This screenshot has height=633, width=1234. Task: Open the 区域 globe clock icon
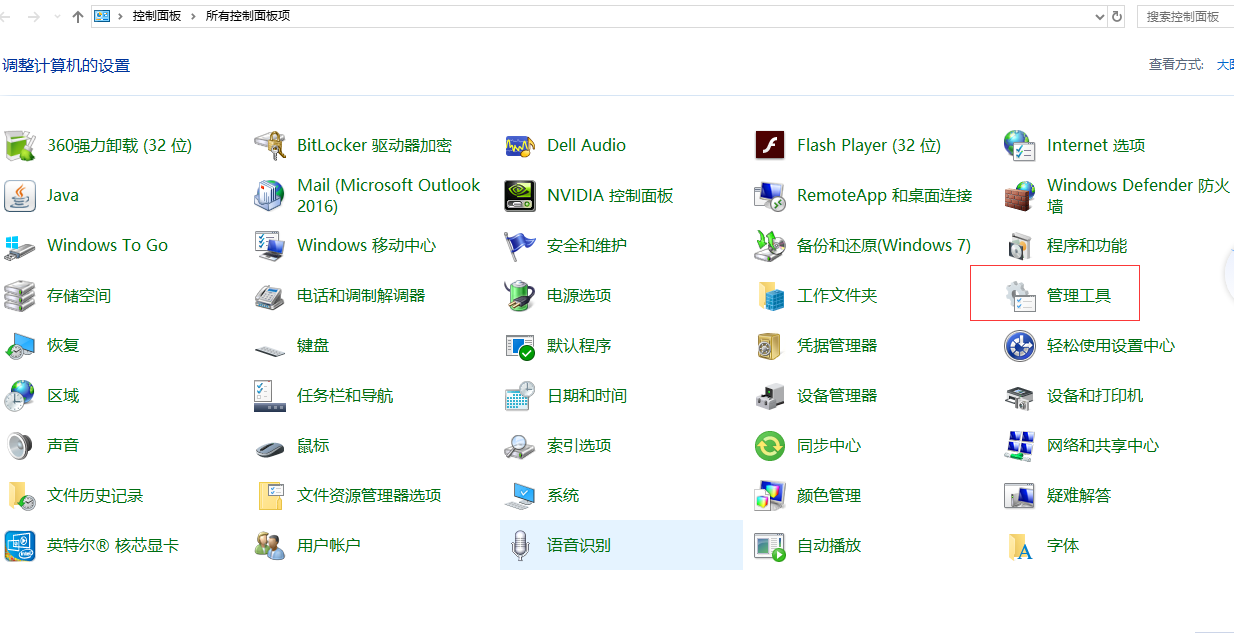tap(20, 395)
